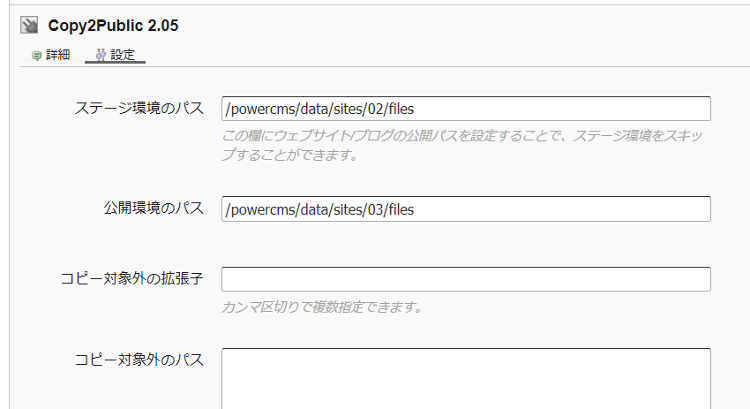Click the コピー対象外の拡張子 label
Image resolution: width=750 pixels, height=409 pixels.
132,278
